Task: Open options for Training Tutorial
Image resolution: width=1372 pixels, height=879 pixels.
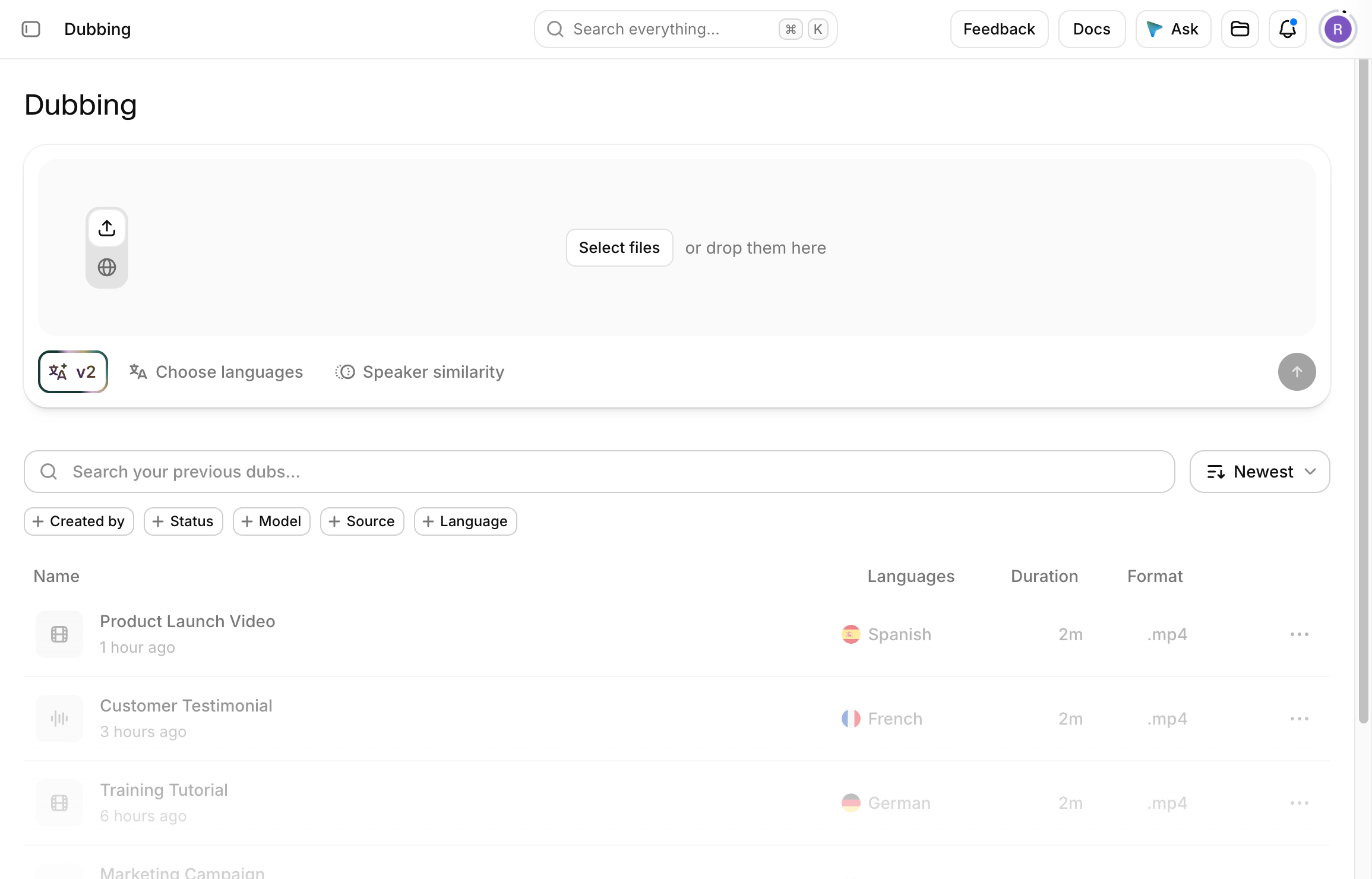Action: click(1299, 803)
